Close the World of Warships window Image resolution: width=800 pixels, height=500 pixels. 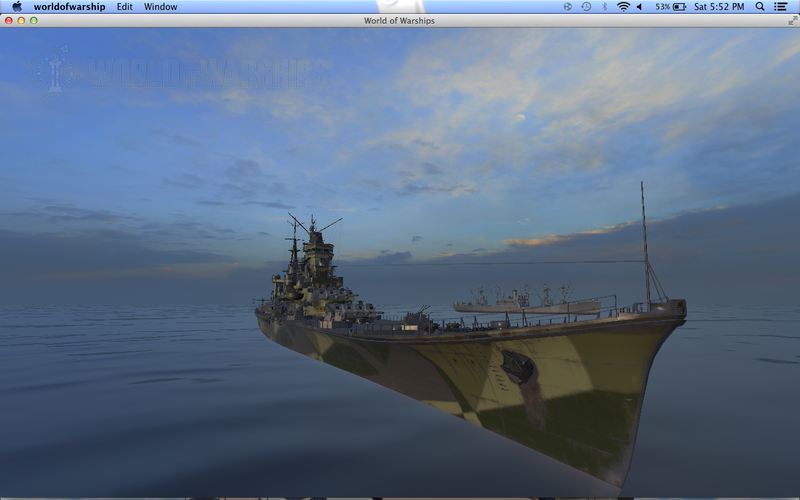point(9,20)
